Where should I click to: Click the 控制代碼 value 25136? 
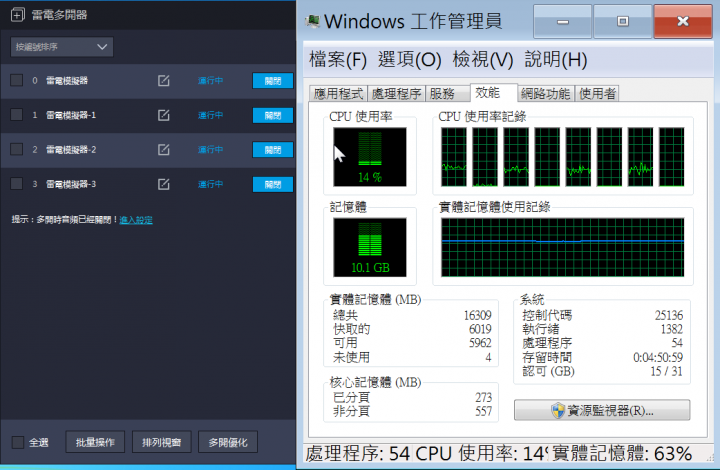coord(669,315)
